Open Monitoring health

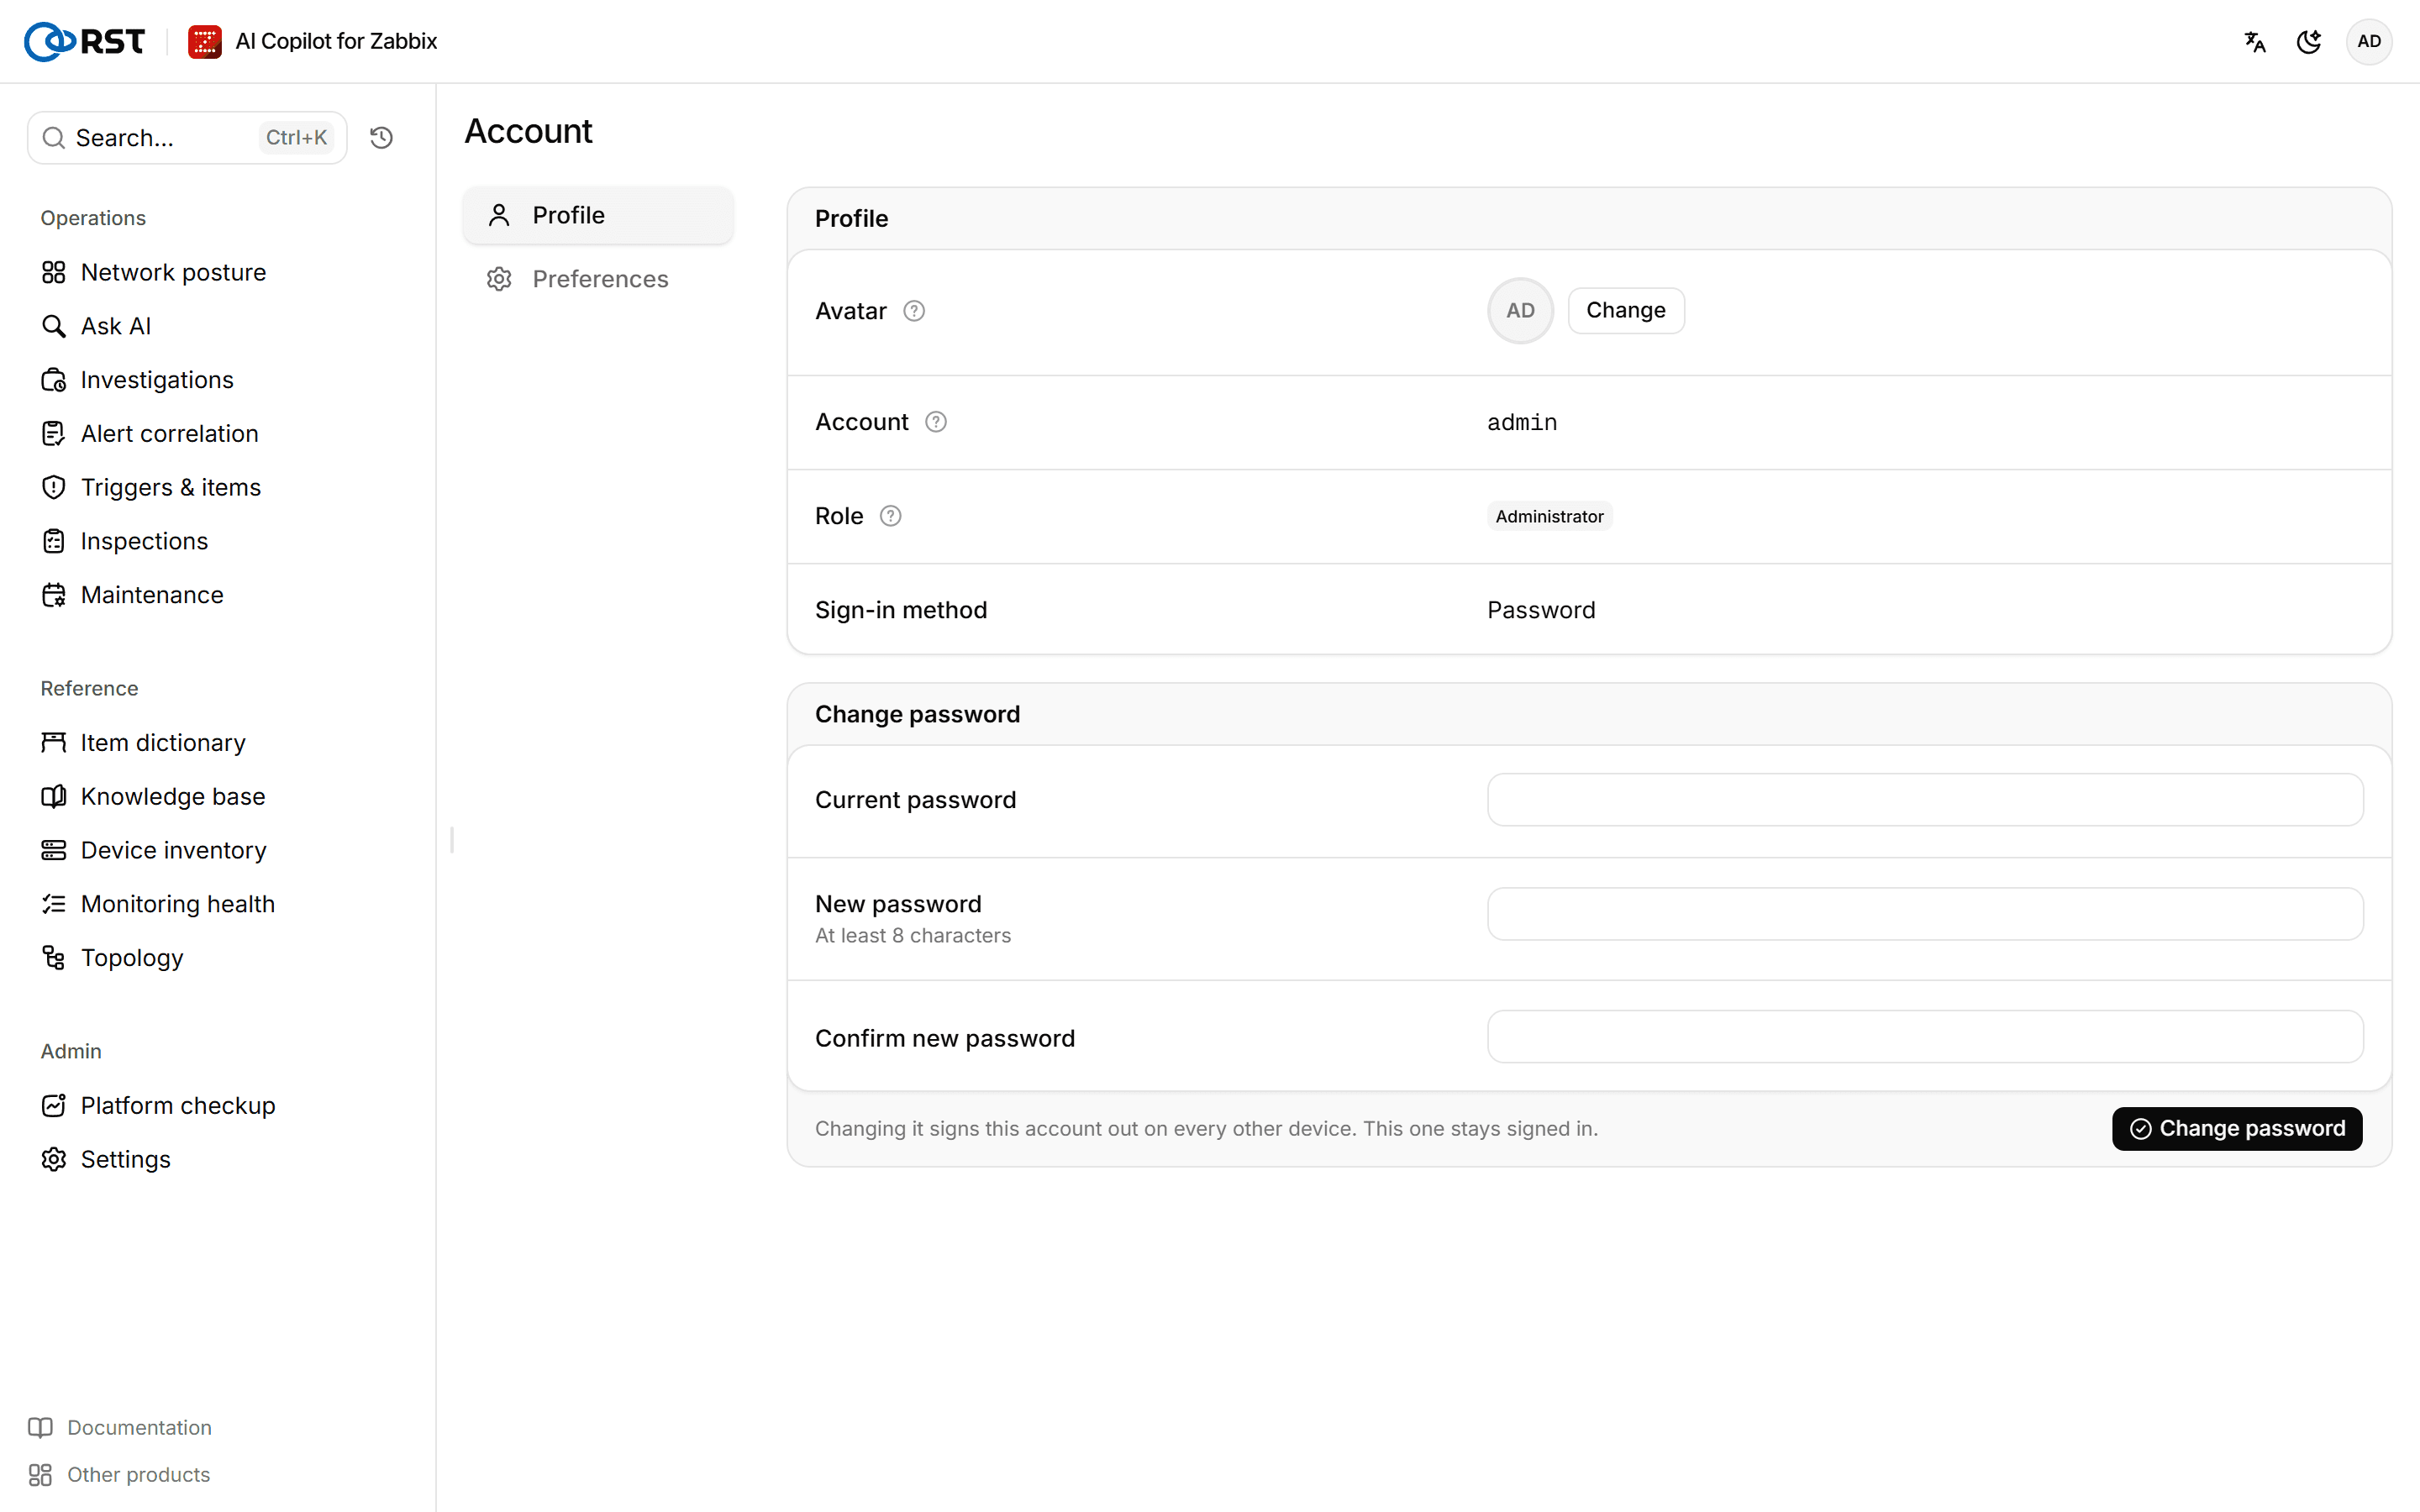[217, 904]
